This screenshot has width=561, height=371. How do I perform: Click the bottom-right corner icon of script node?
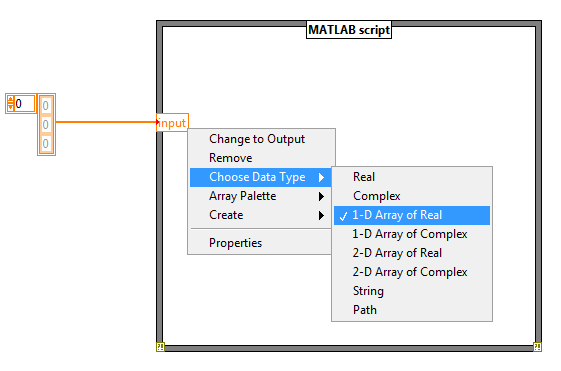tap(537, 347)
